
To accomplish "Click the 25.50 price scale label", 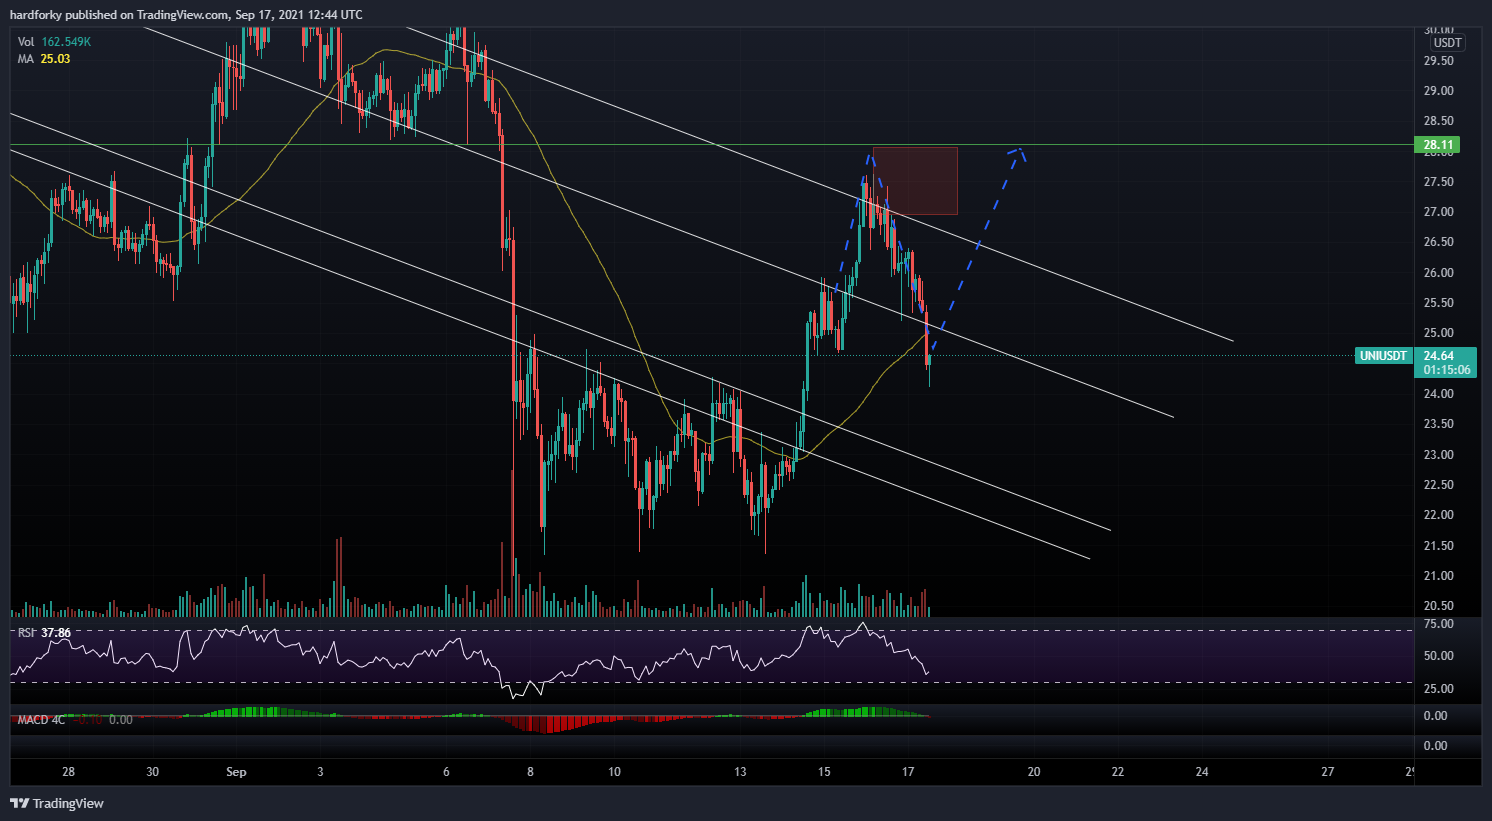I will (1438, 303).
